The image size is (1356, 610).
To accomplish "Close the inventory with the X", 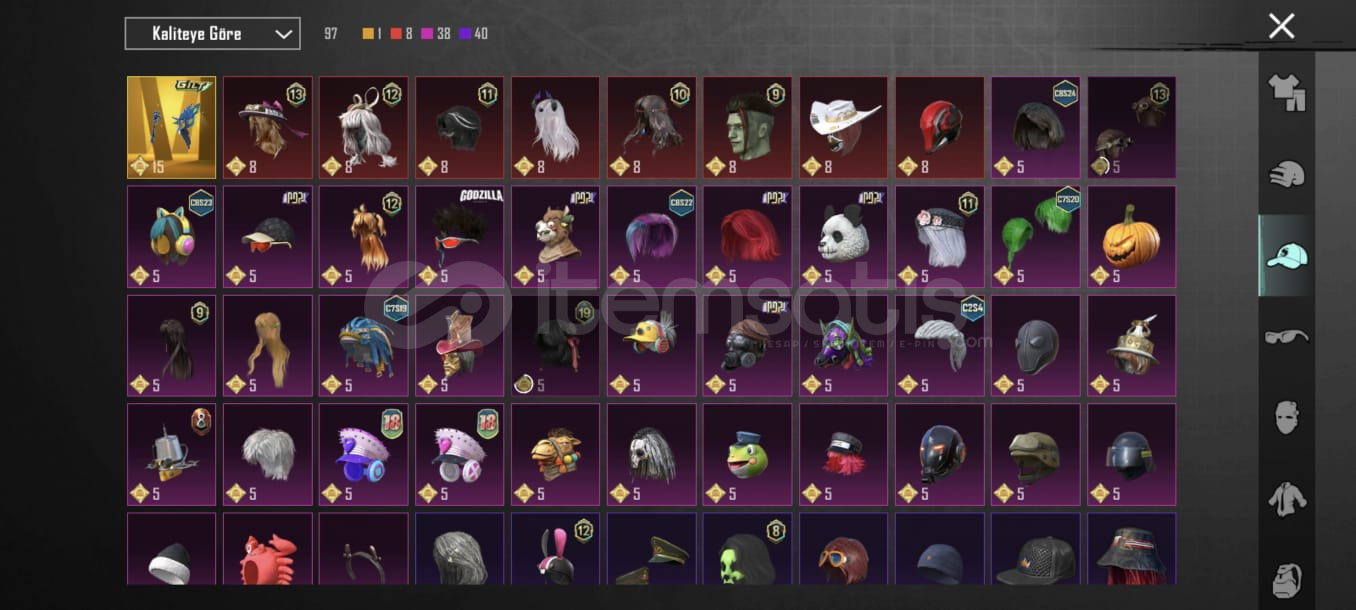I will tap(1281, 26).
